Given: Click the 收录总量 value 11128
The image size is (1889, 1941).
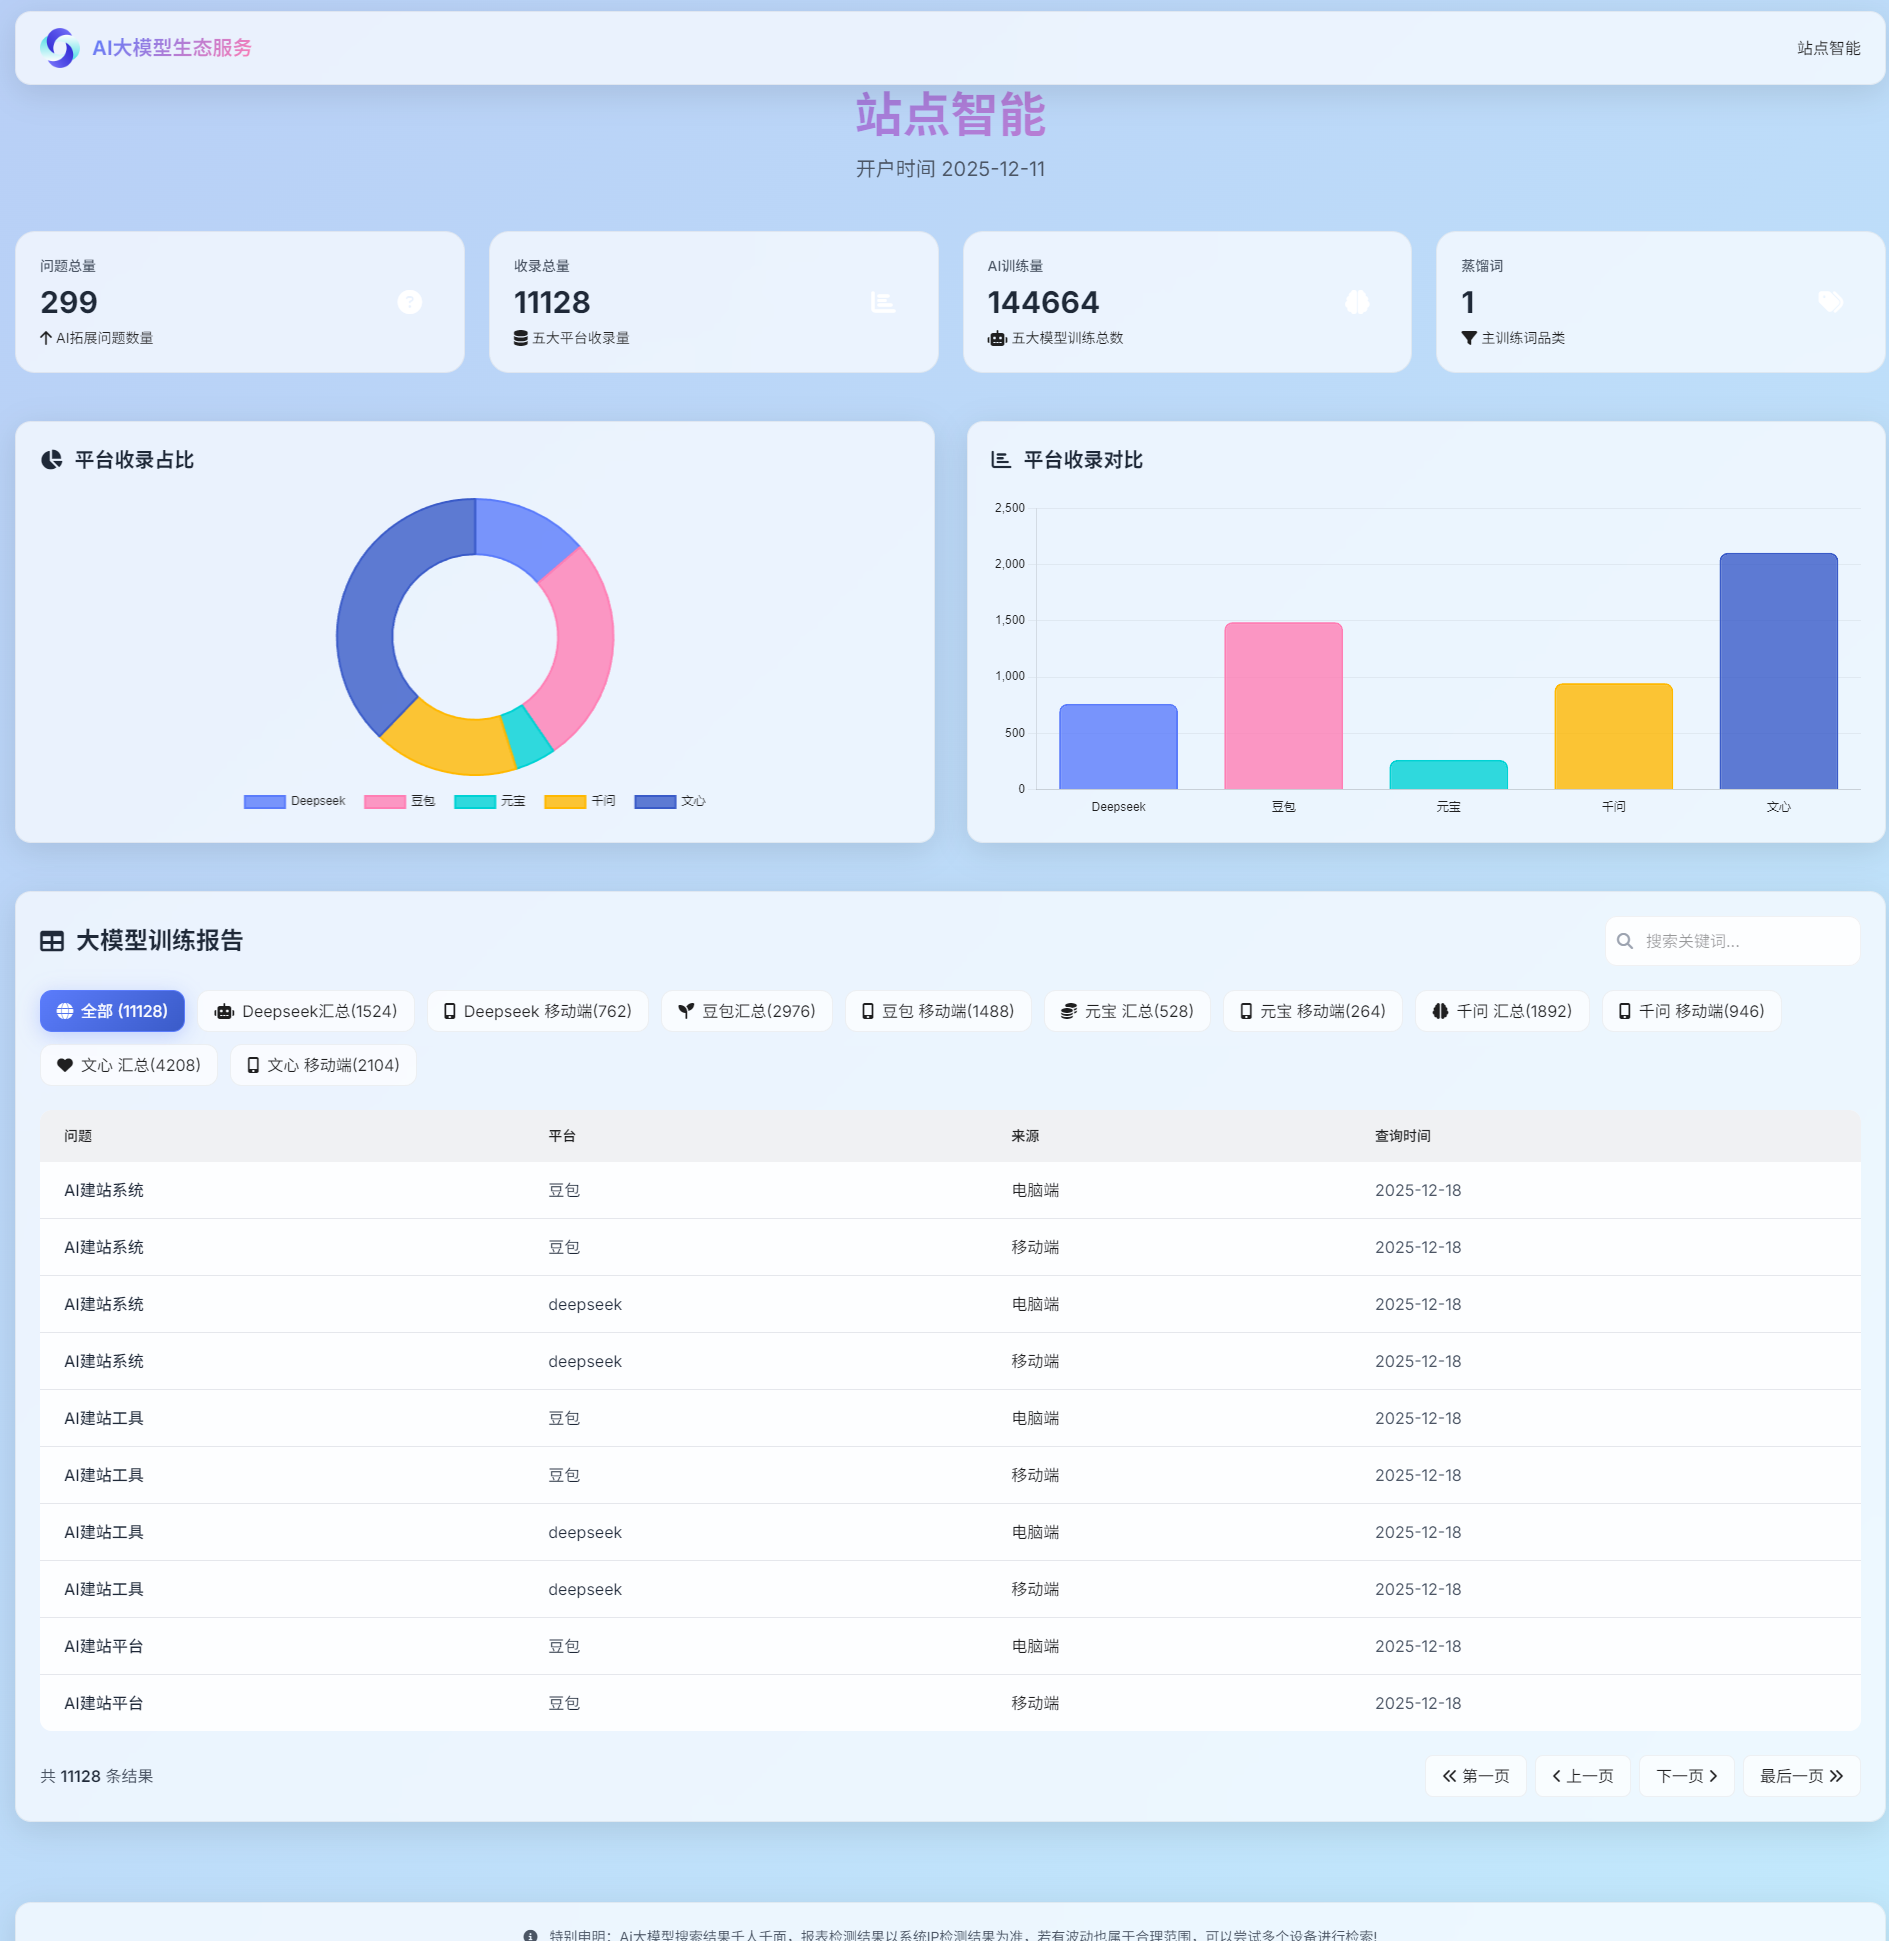Looking at the screenshot, I should [x=552, y=302].
